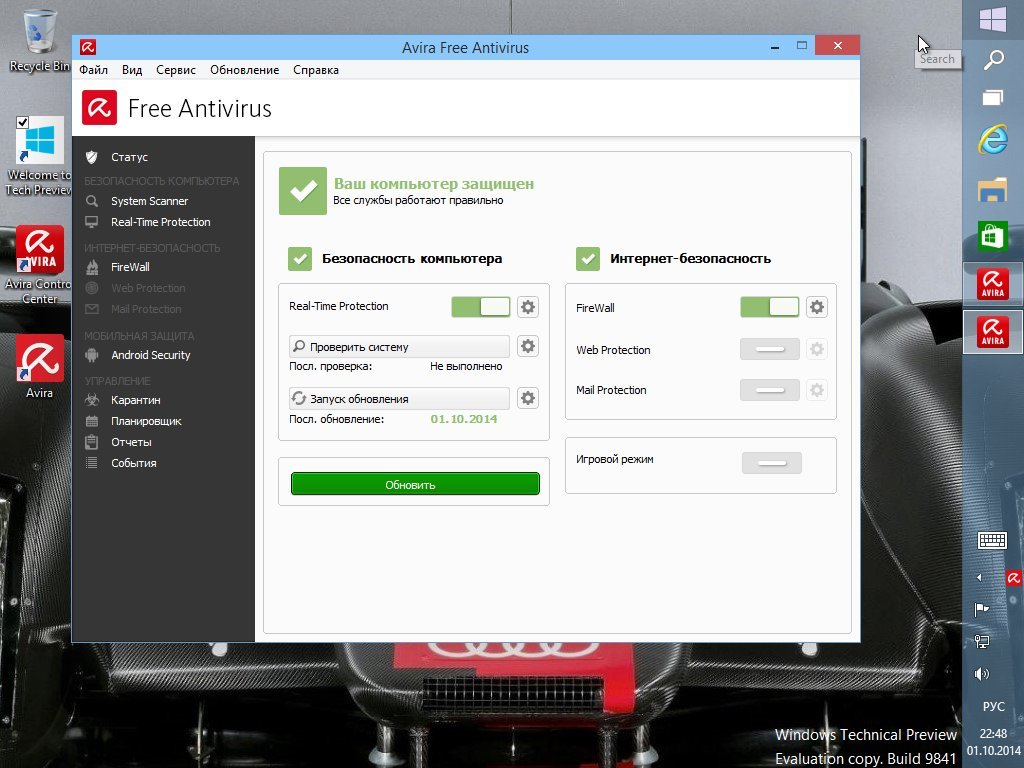Toggle the Mail Protection switch
The height and width of the screenshot is (768, 1024).
[769, 391]
